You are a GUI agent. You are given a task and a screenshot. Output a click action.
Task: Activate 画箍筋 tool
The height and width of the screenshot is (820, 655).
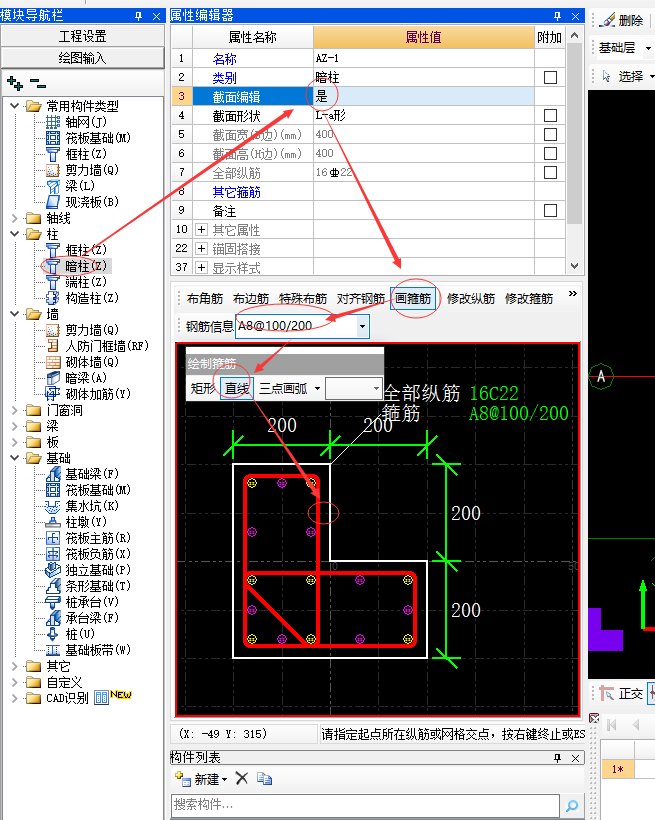click(413, 299)
